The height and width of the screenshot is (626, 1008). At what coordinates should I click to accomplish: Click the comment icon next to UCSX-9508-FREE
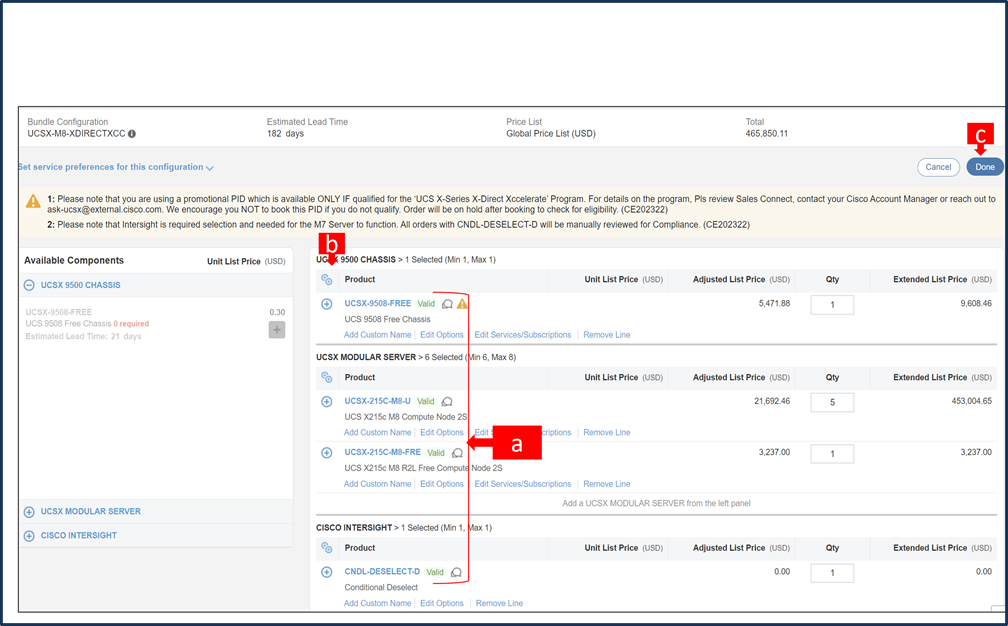pyautogui.click(x=447, y=304)
